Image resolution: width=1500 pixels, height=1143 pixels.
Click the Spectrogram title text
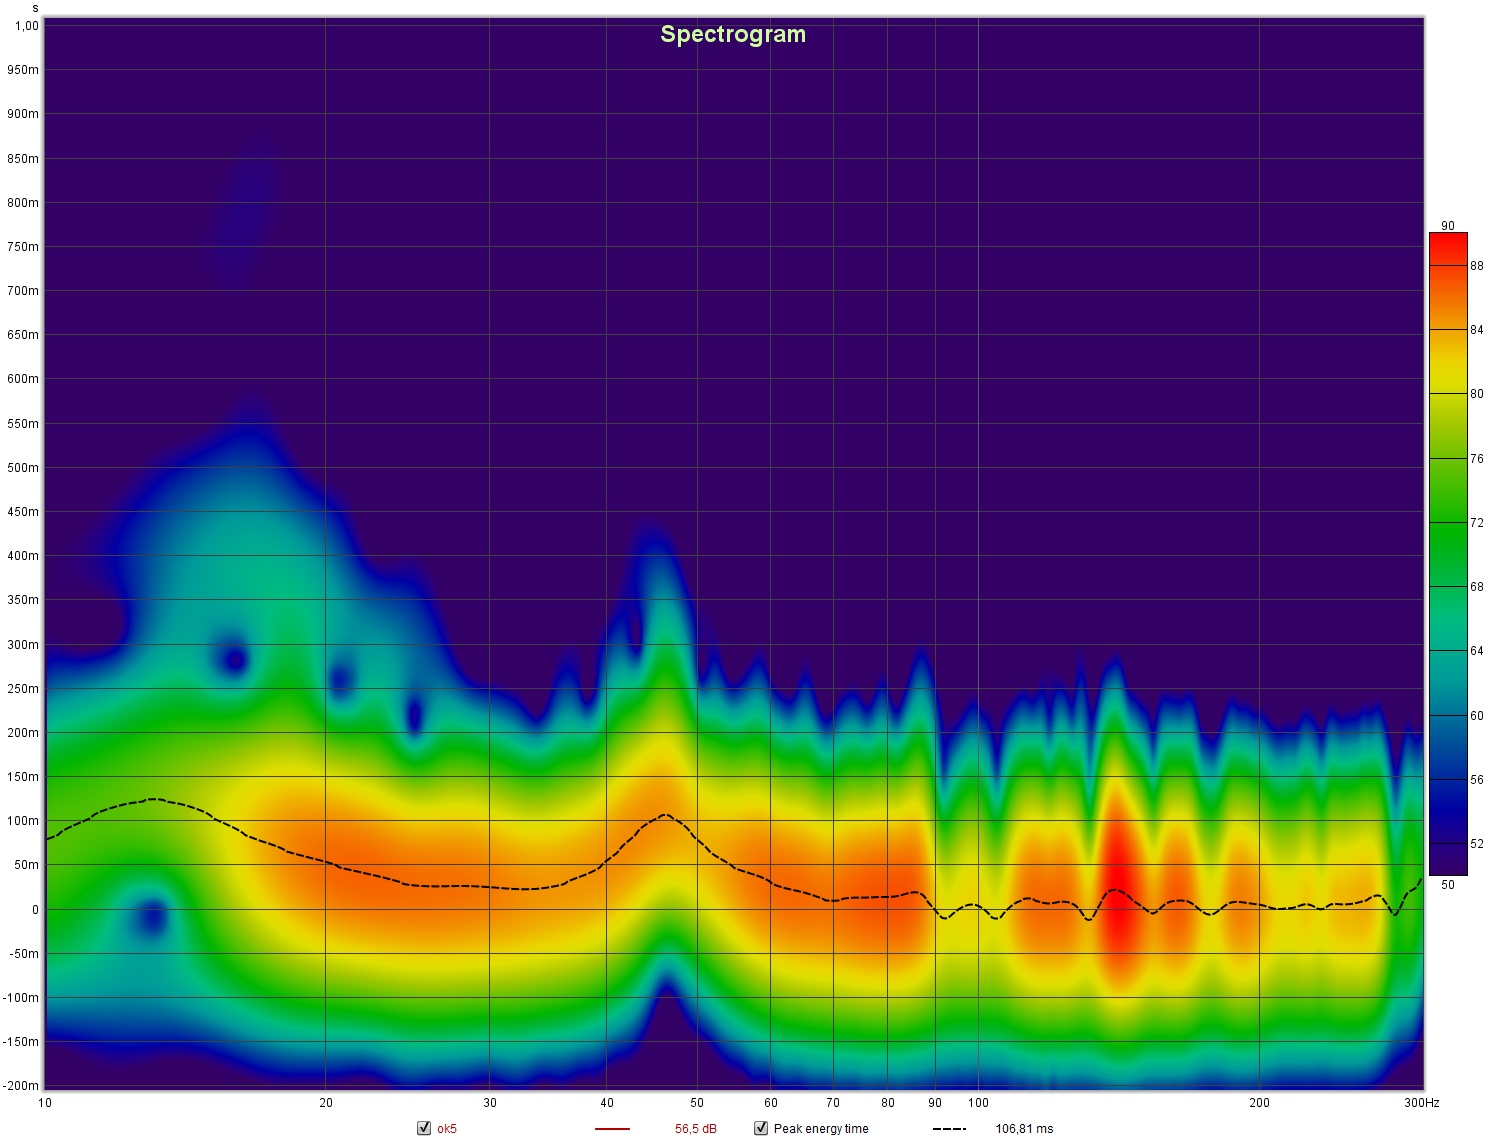(733, 34)
